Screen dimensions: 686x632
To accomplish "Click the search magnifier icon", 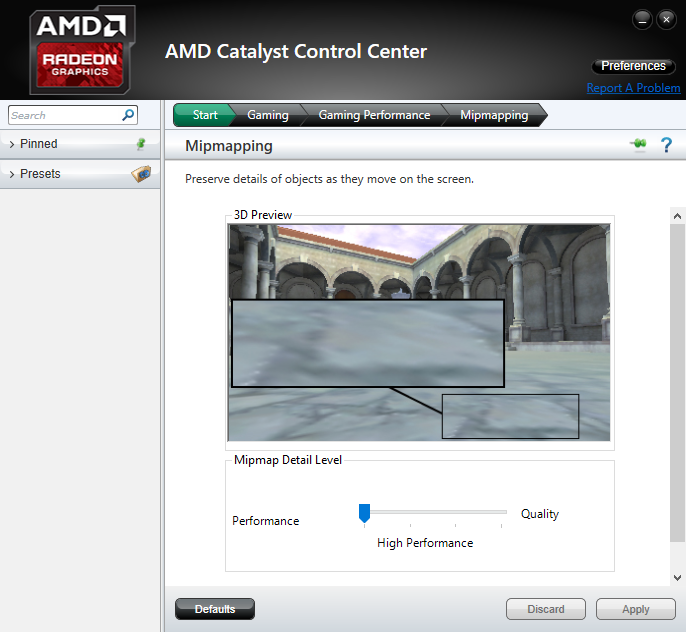I will pyautogui.click(x=128, y=115).
